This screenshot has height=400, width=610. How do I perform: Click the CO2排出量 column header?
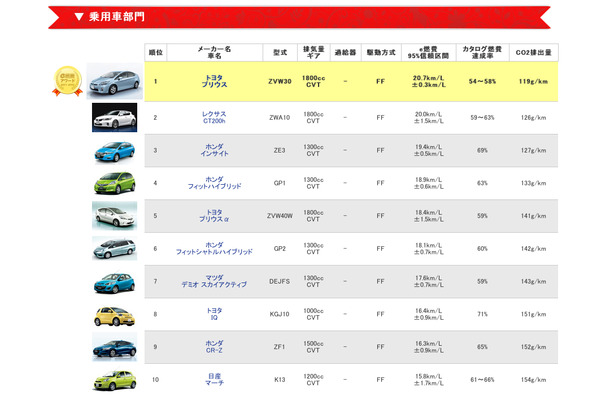(534, 53)
